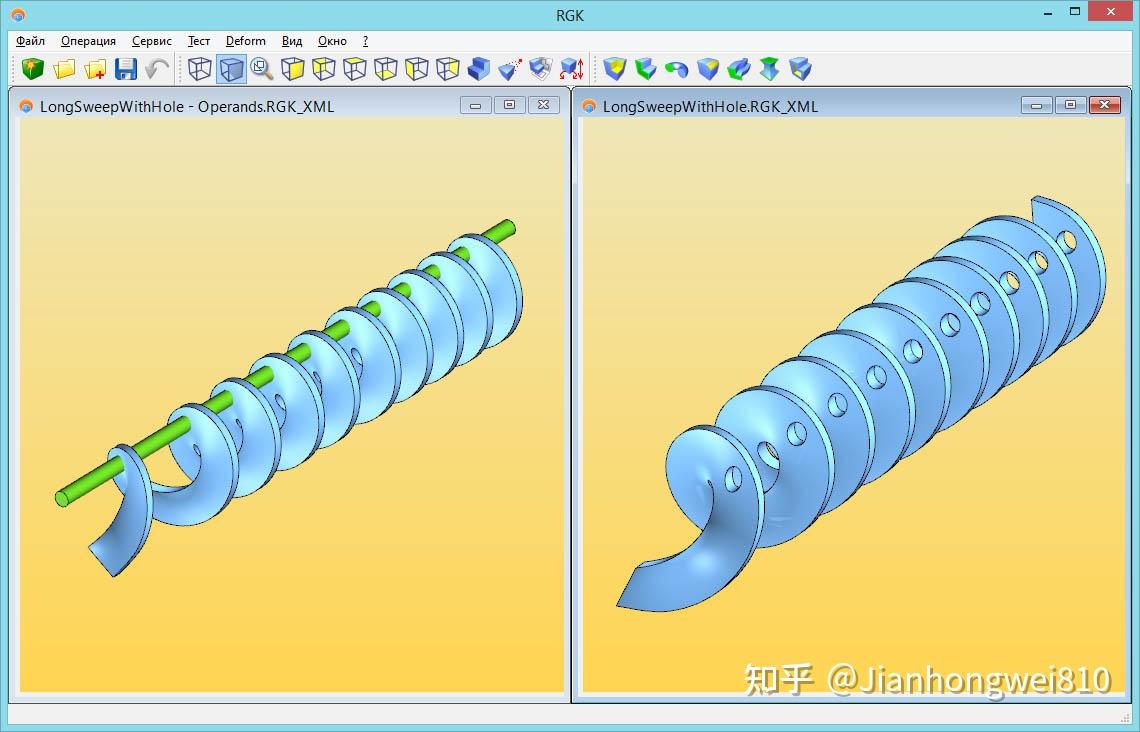This screenshot has width=1140, height=732.
Task: Undo the last operation with the arrow icon
Action: [x=156, y=68]
